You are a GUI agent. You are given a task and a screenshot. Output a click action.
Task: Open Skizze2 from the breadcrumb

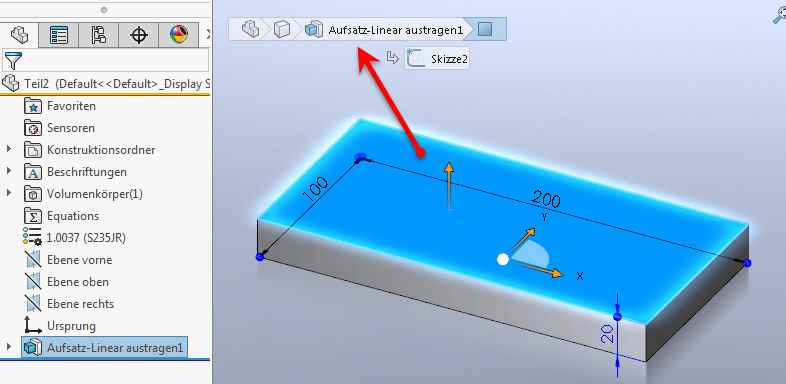pyautogui.click(x=437, y=59)
